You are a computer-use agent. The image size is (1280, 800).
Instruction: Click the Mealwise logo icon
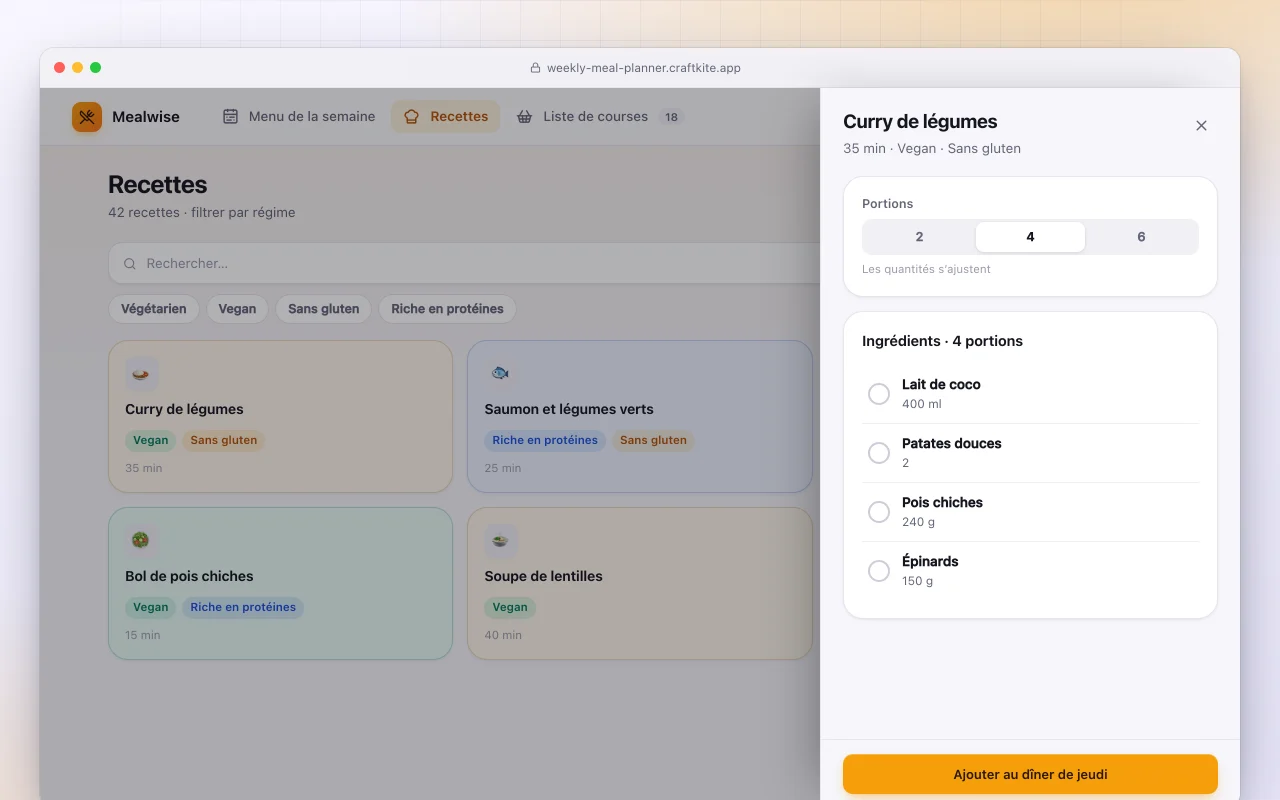pos(87,117)
